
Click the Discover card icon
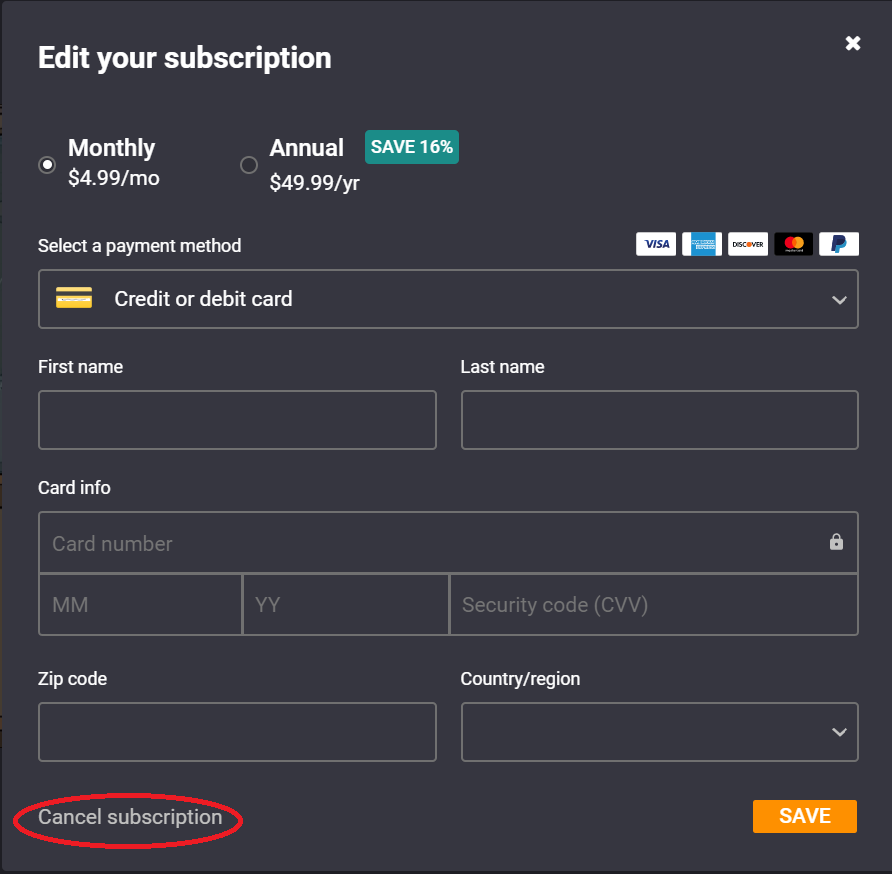pos(748,244)
